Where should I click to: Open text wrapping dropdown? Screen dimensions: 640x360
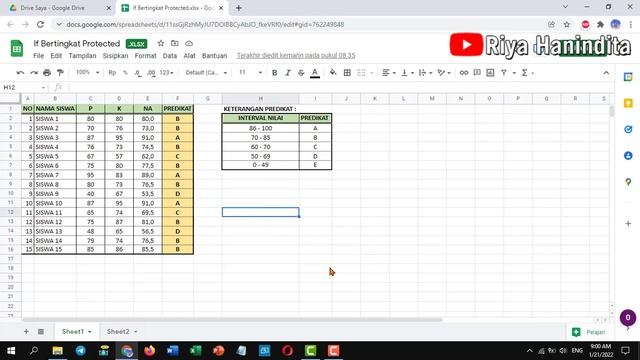425,73
